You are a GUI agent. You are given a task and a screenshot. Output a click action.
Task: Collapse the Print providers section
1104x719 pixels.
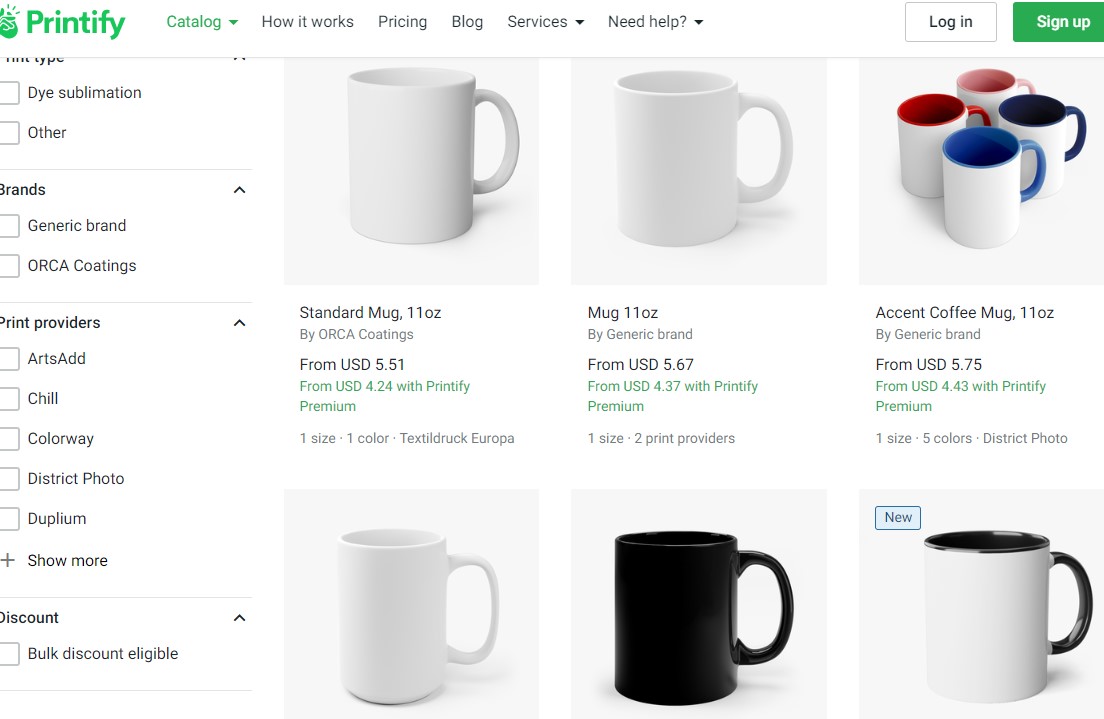coord(239,322)
